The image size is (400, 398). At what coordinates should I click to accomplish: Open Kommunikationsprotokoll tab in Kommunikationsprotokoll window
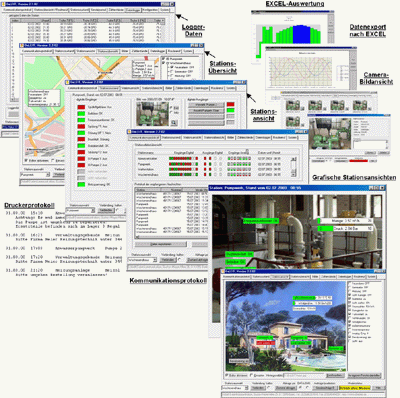(144, 137)
